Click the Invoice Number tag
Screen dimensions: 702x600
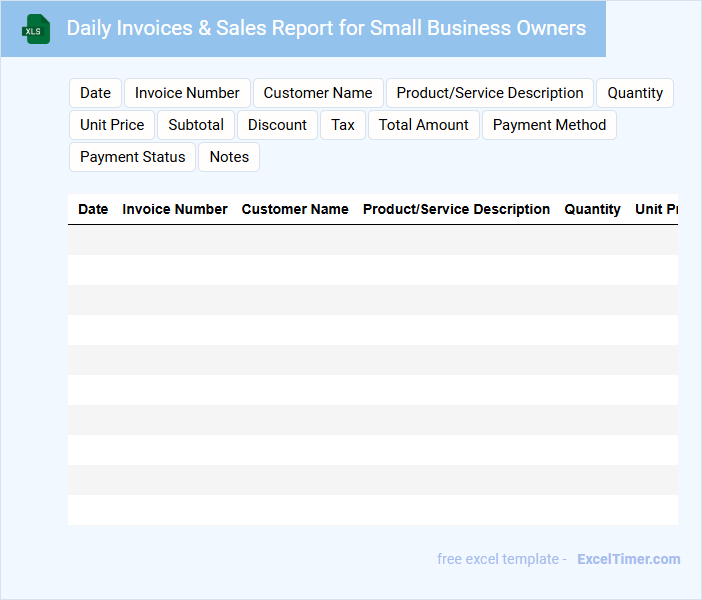187,93
